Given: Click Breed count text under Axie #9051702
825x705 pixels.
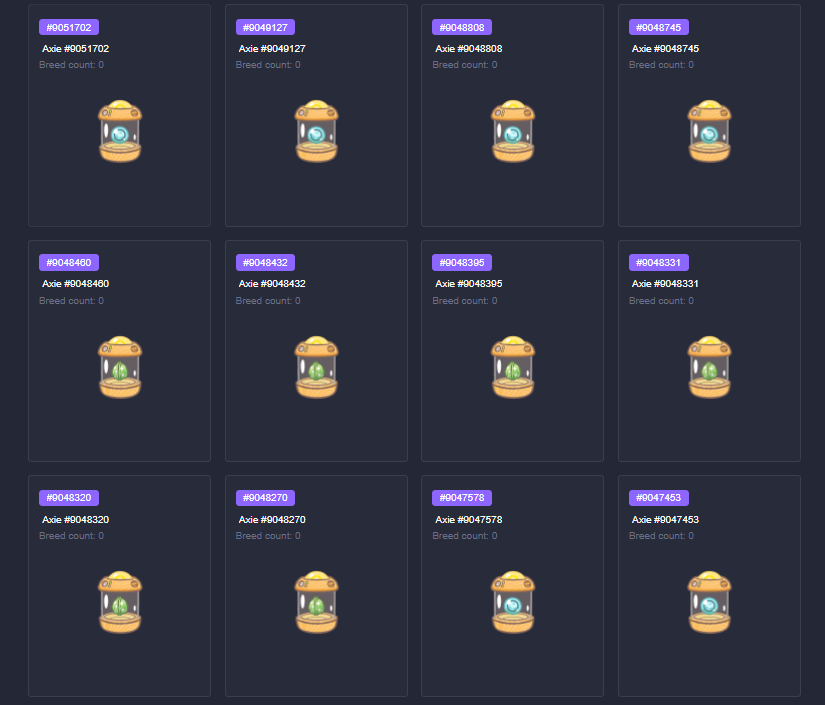Looking at the screenshot, I should pos(72,65).
